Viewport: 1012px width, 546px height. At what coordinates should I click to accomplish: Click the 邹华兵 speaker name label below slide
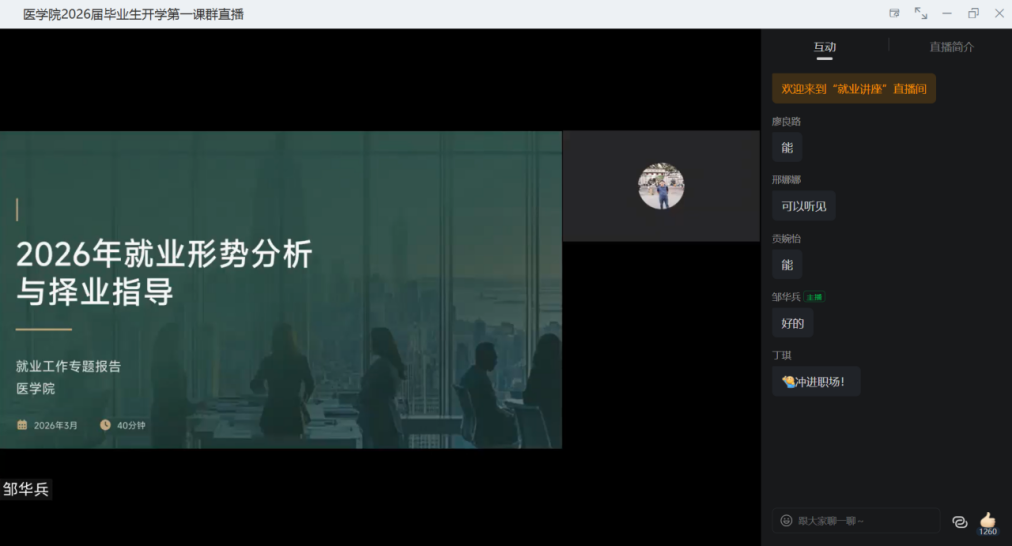click(x=26, y=489)
